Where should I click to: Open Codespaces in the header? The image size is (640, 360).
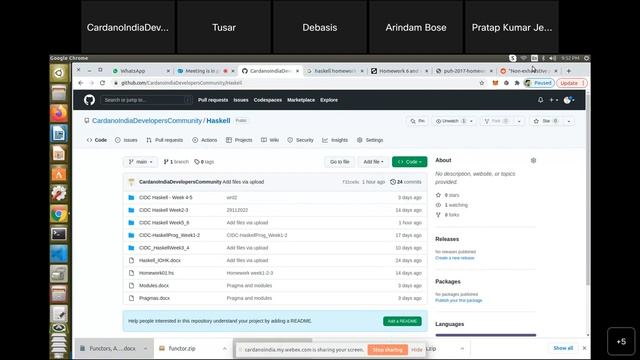[x=268, y=100]
